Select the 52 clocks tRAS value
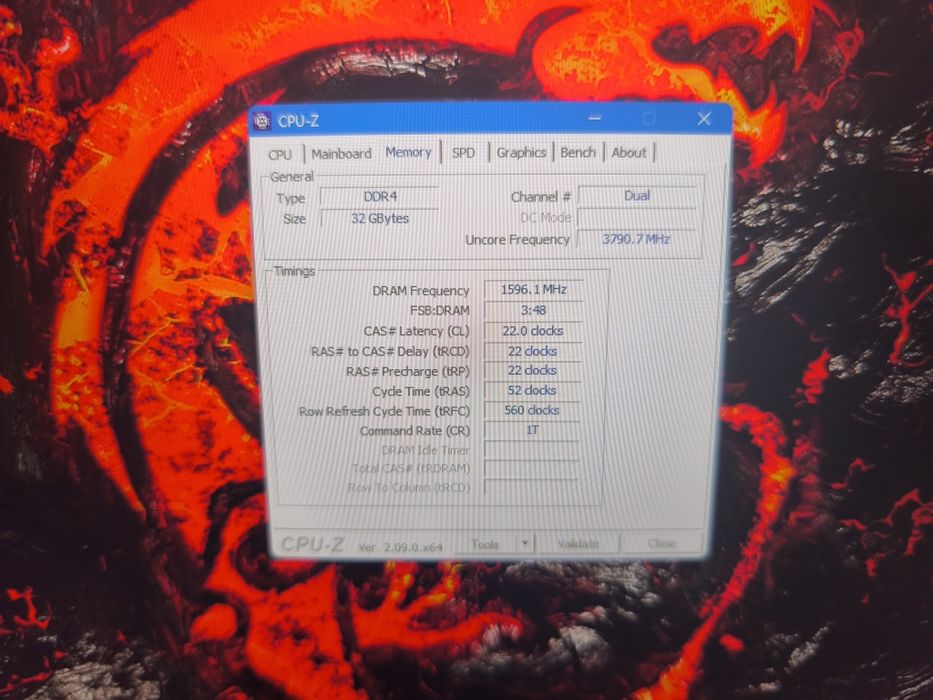The height and width of the screenshot is (700, 933). coord(533,390)
